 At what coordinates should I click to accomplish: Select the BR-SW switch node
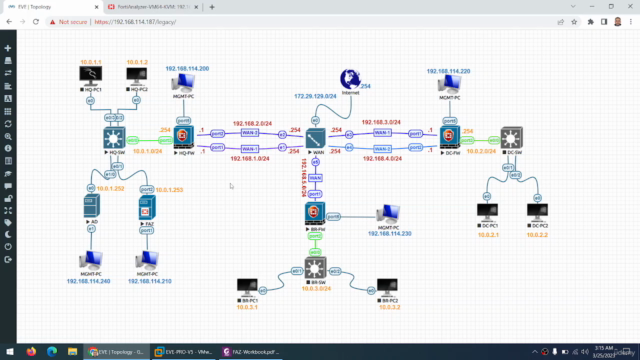[x=316, y=268]
